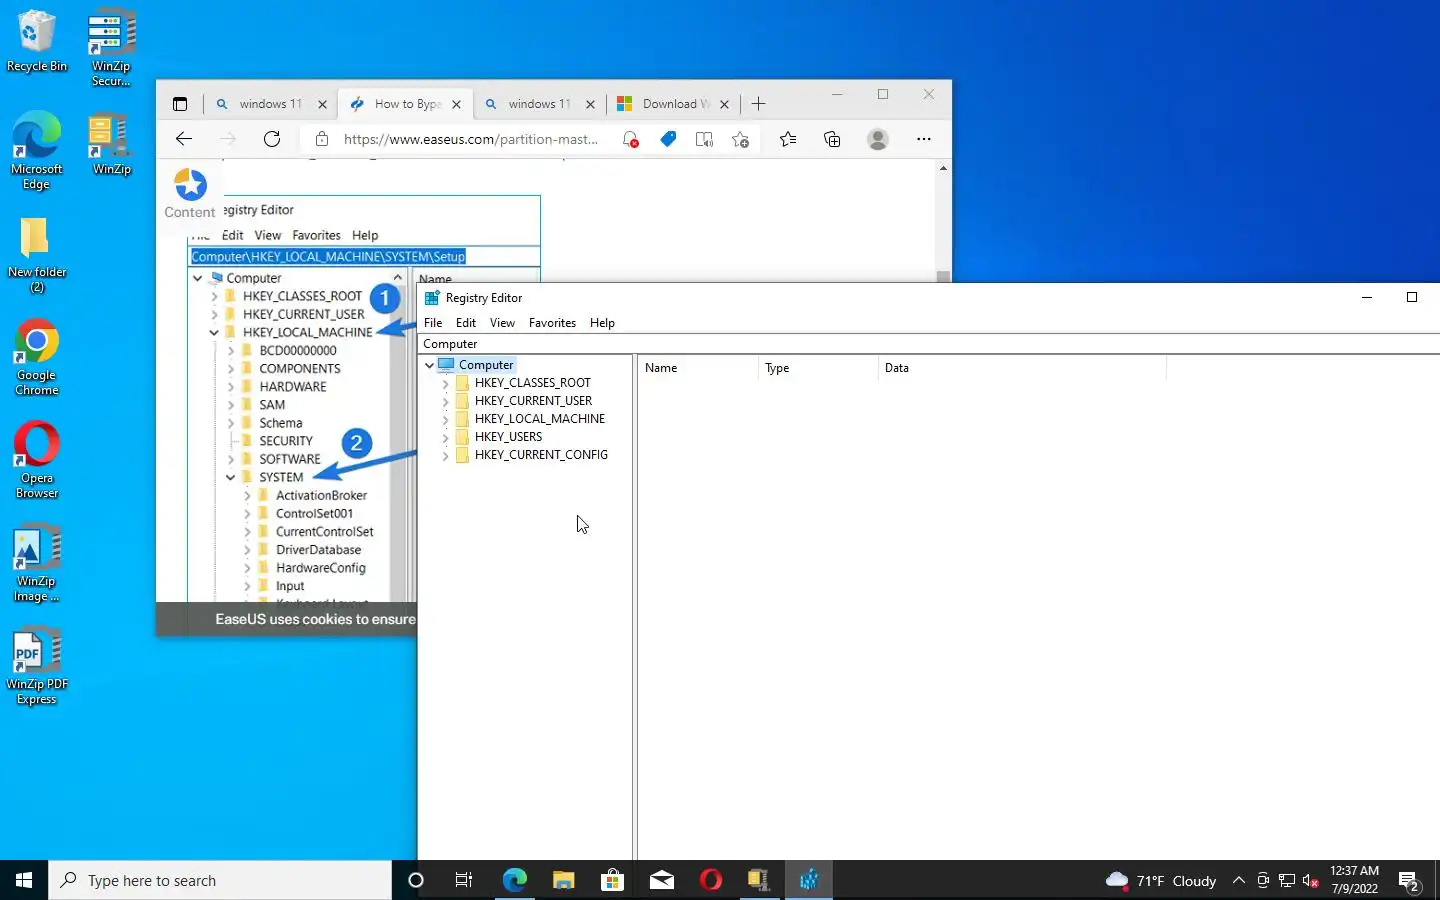Expand HKEY_USERS in Registry Editor
The image size is (1440, 900).
tap(445, 437)
